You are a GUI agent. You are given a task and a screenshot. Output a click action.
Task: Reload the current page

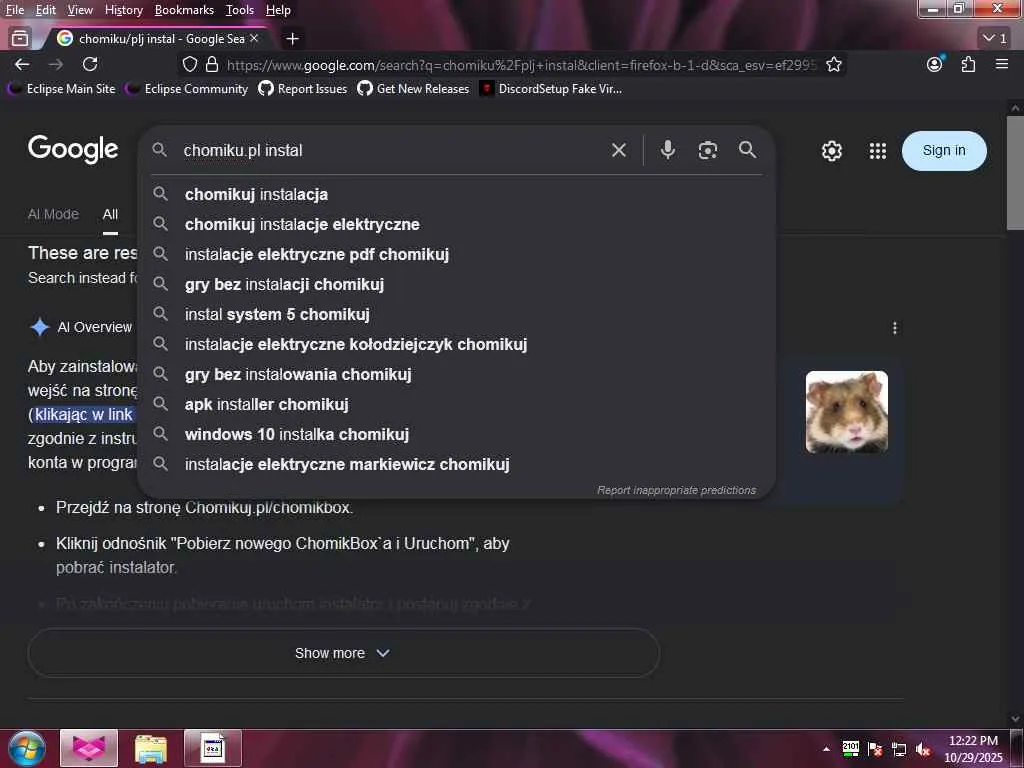90,64
